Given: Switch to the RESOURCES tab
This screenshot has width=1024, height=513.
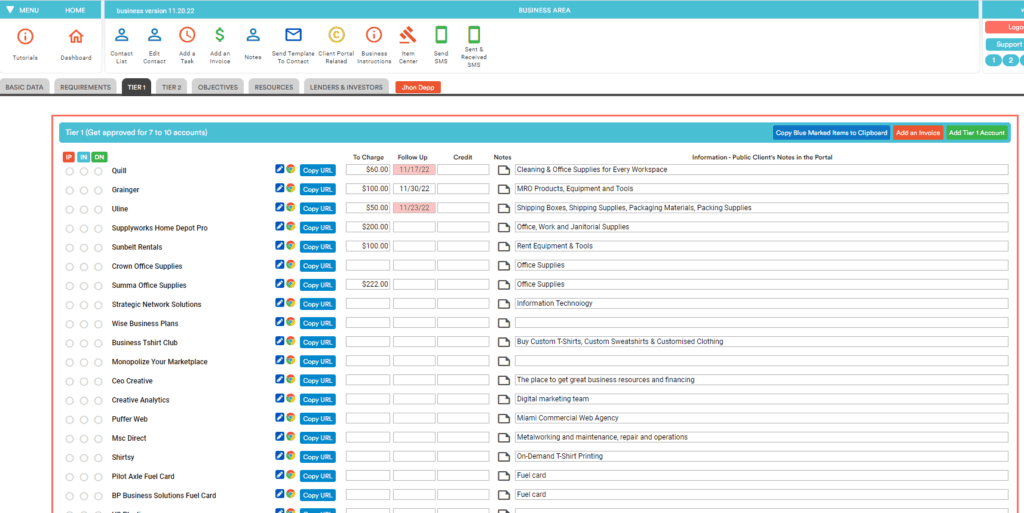Looking at the screenshot, I should tap(274, 87).
